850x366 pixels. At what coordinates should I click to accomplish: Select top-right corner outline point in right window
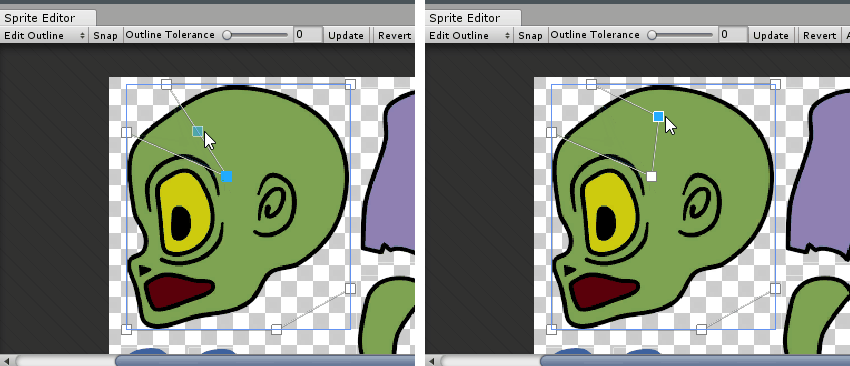(x=775, y=84)
